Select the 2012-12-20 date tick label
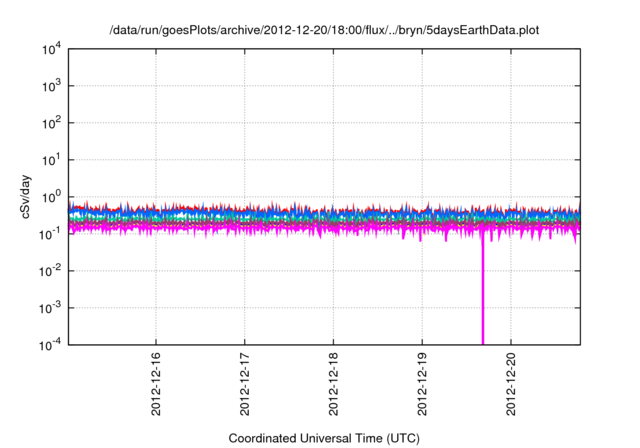Image resolution: width=640 pixels, height=448 pixels. [x=511, y=384]
